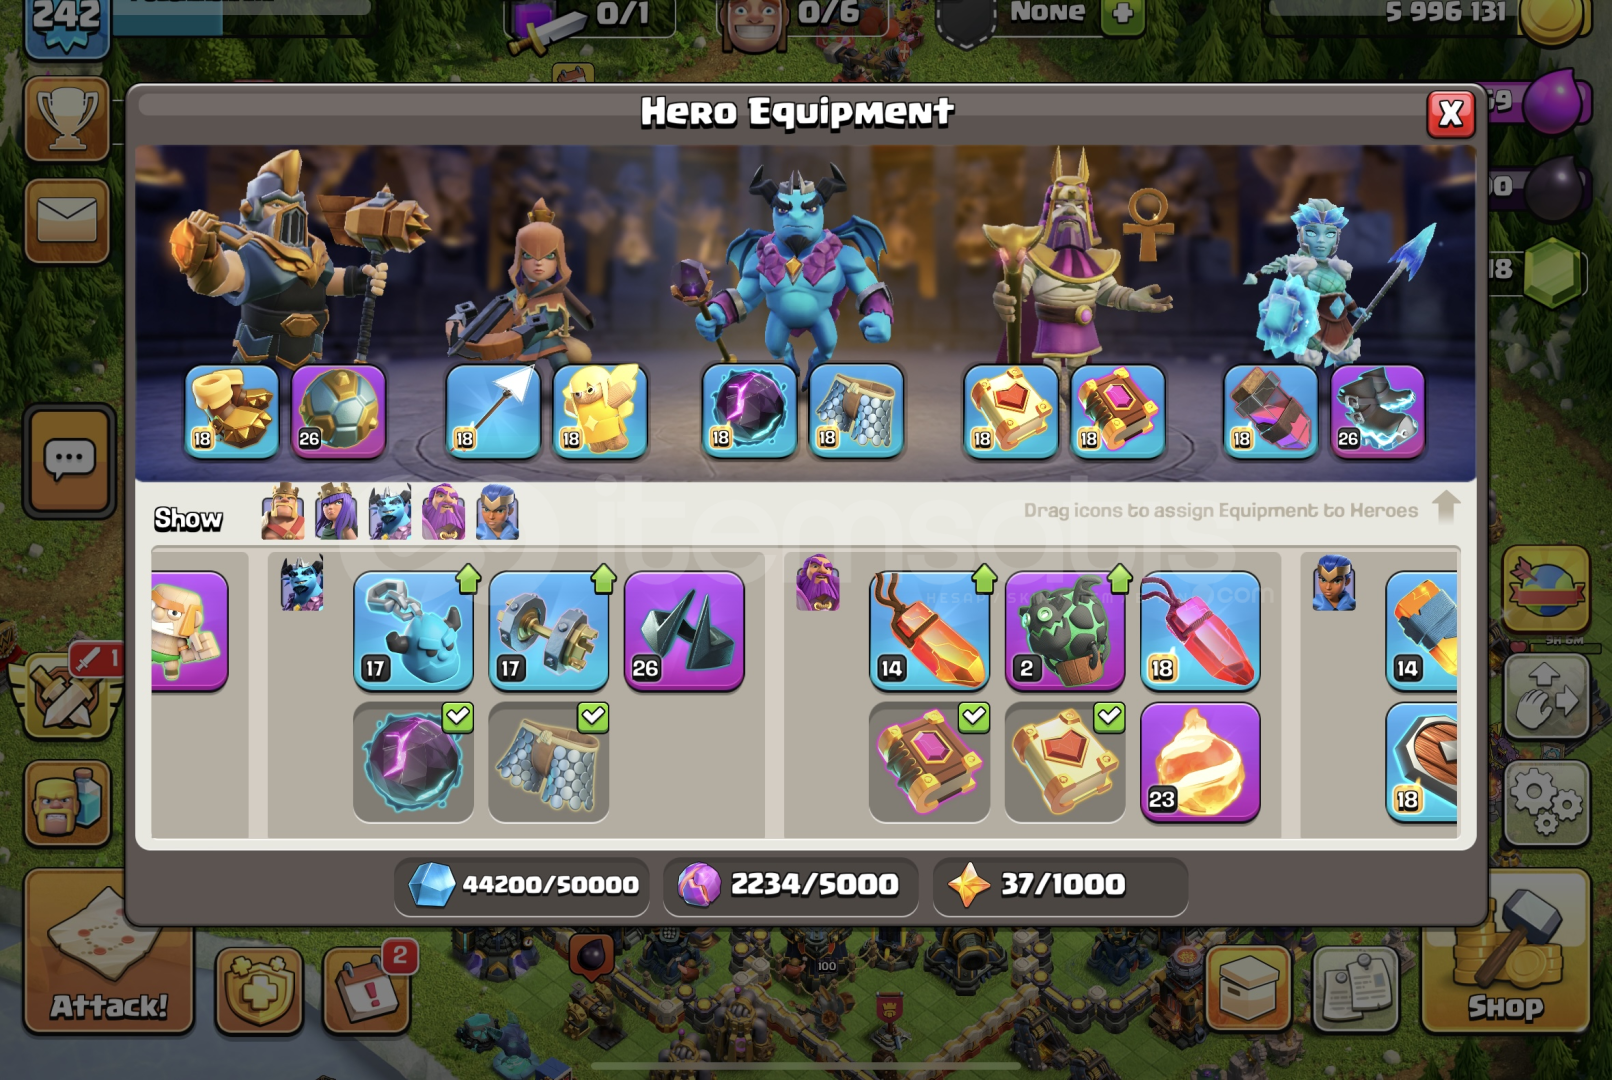Select the Healing Tome, level 18
Viewport: 1612px width, 1080px height.
pos(1011,412)
